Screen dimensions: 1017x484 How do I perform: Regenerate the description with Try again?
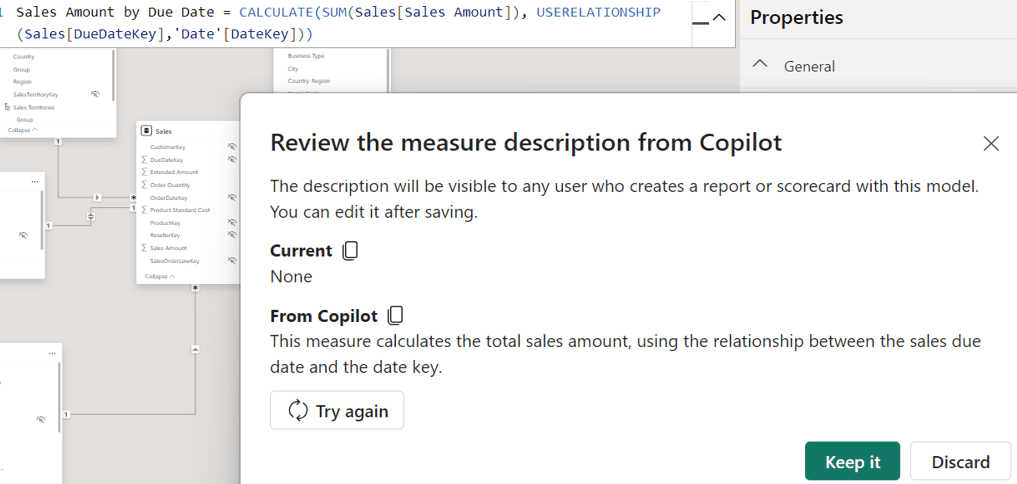click(337, 410)
